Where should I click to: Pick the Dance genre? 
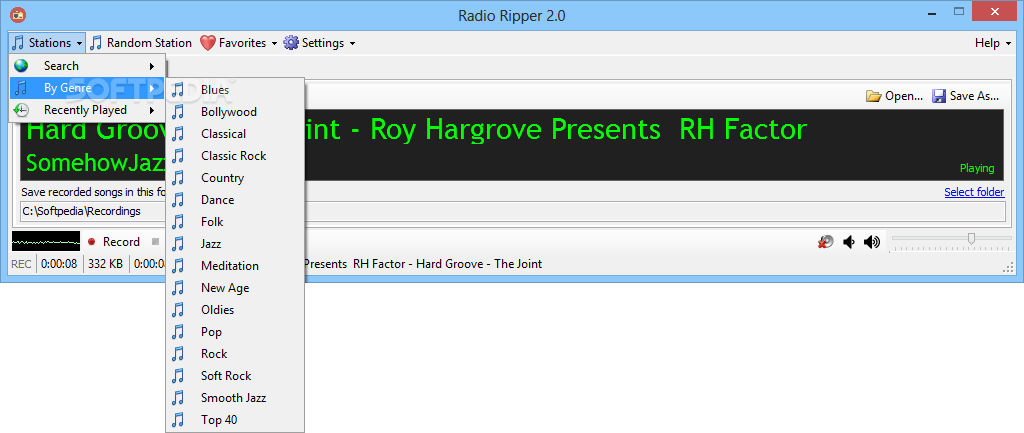(235, 200)
